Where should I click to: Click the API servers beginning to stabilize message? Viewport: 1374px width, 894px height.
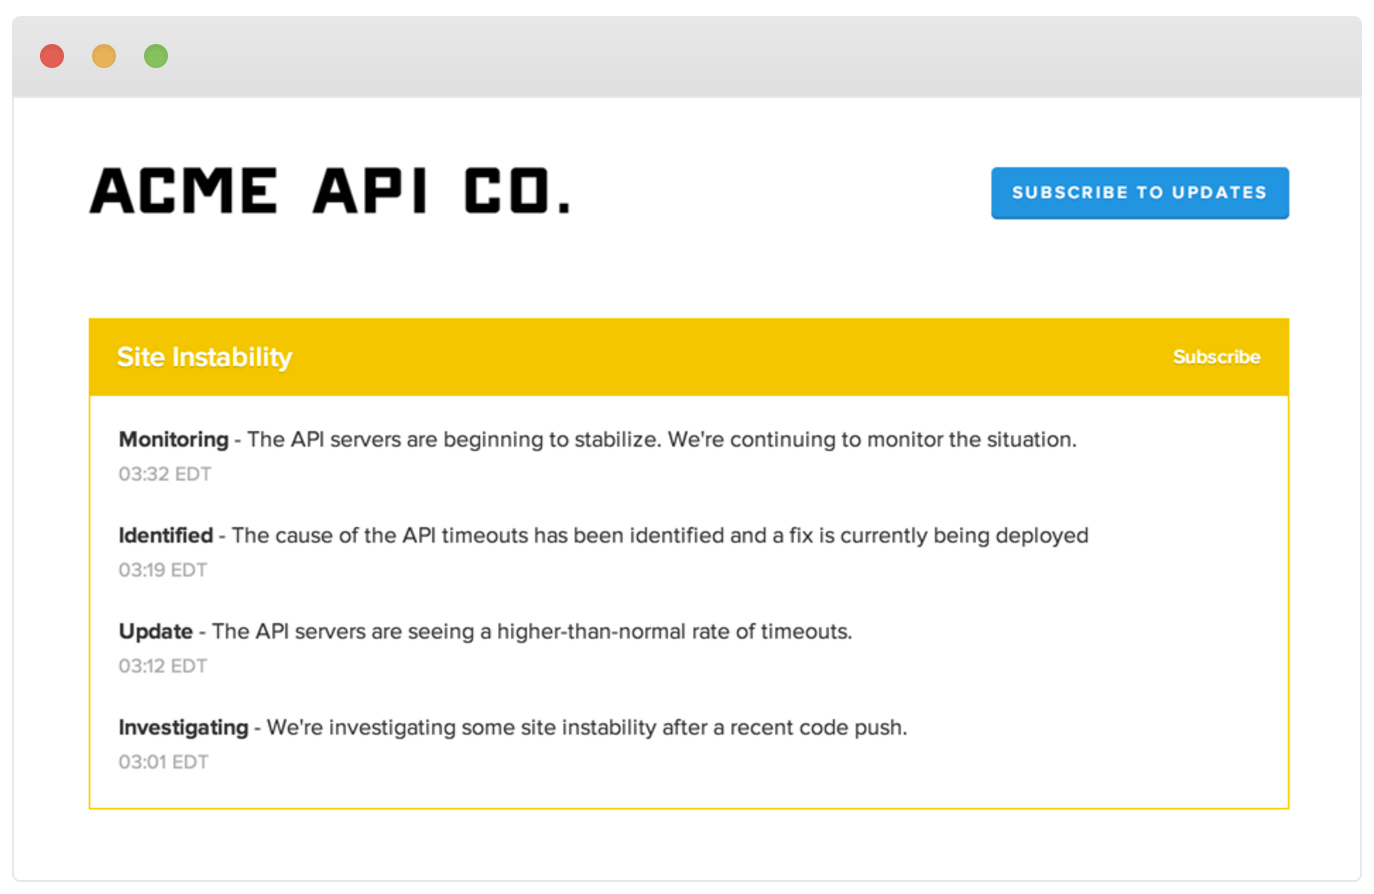tap(661, 440)
